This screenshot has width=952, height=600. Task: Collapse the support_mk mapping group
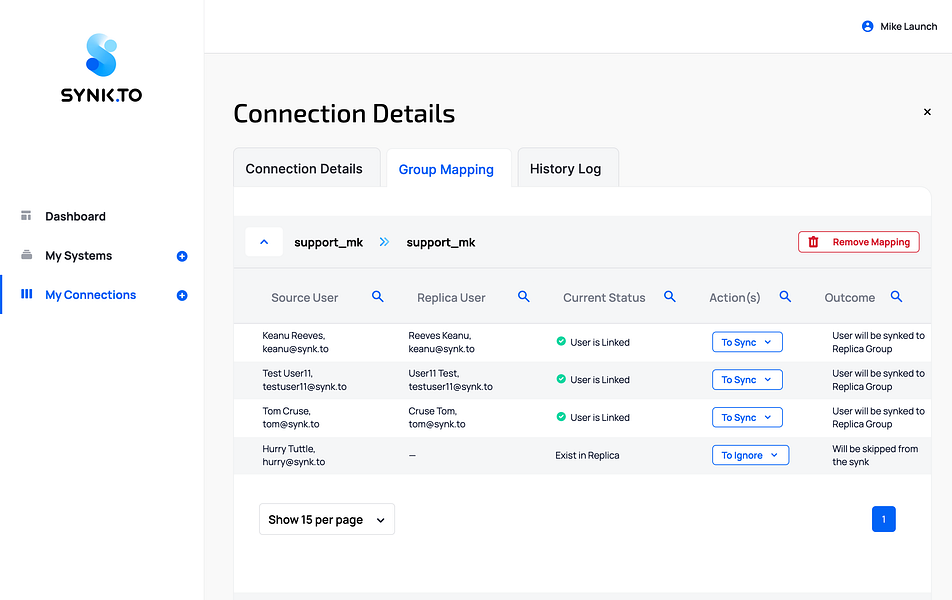(264, 242)
